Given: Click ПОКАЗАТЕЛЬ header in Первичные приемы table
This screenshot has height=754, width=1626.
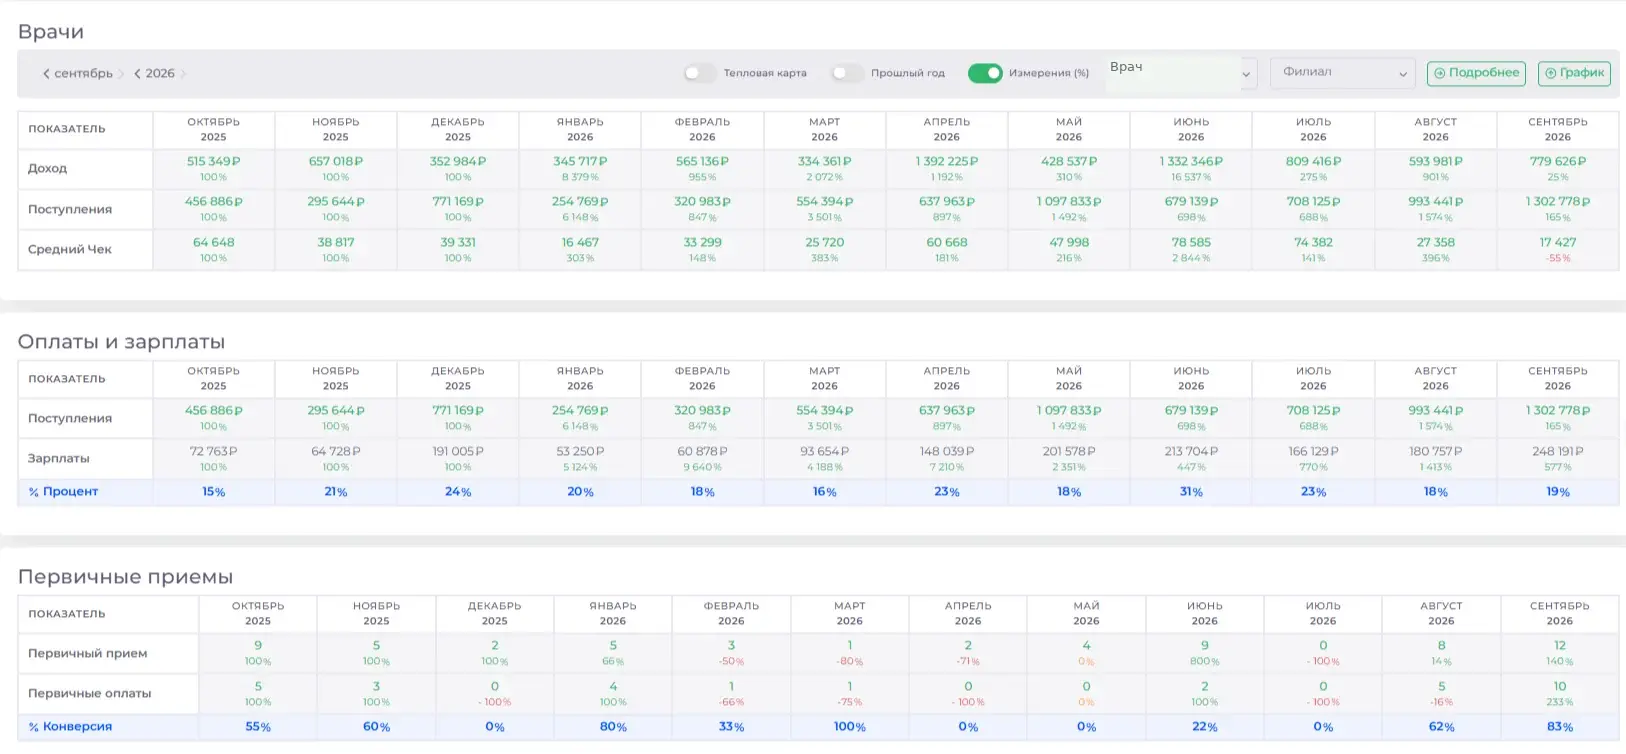Looking at the screenshot, I should [66, 614].
